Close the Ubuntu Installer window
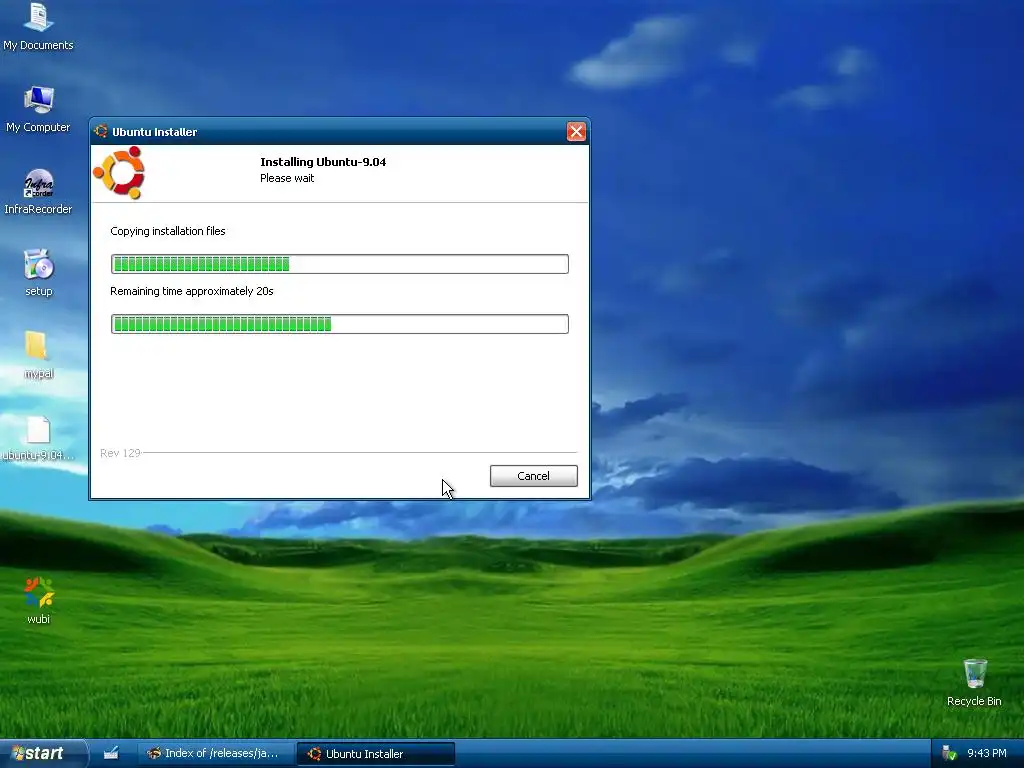The height and width of the screenshot is (768, 1024). 576,131
